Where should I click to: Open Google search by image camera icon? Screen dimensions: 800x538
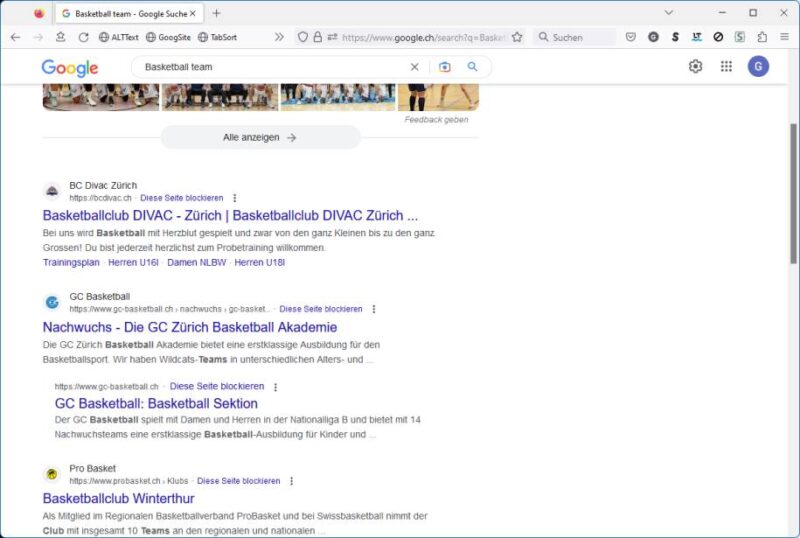pos(445,67)
